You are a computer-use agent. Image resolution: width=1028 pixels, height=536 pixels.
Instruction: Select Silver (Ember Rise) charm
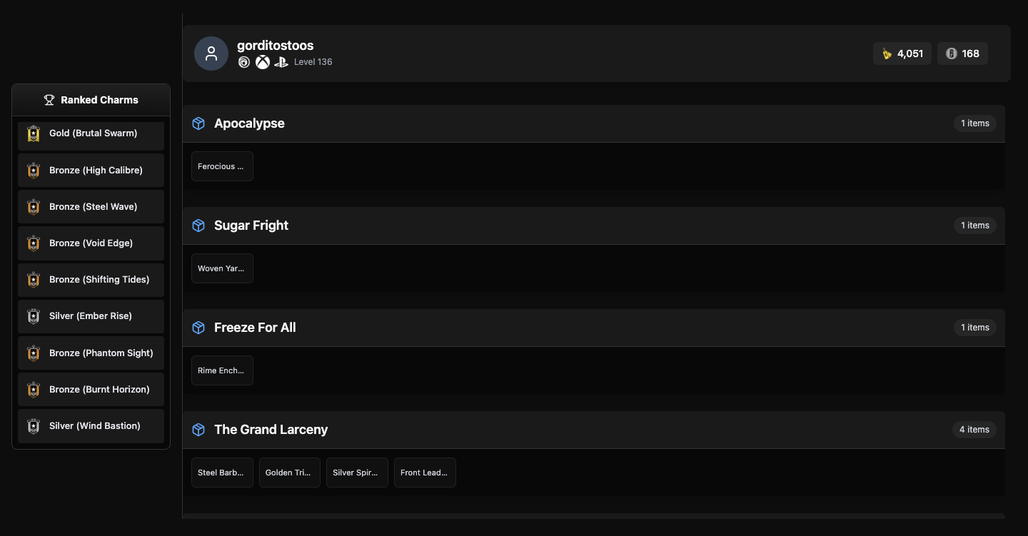(x=91, y=316)
